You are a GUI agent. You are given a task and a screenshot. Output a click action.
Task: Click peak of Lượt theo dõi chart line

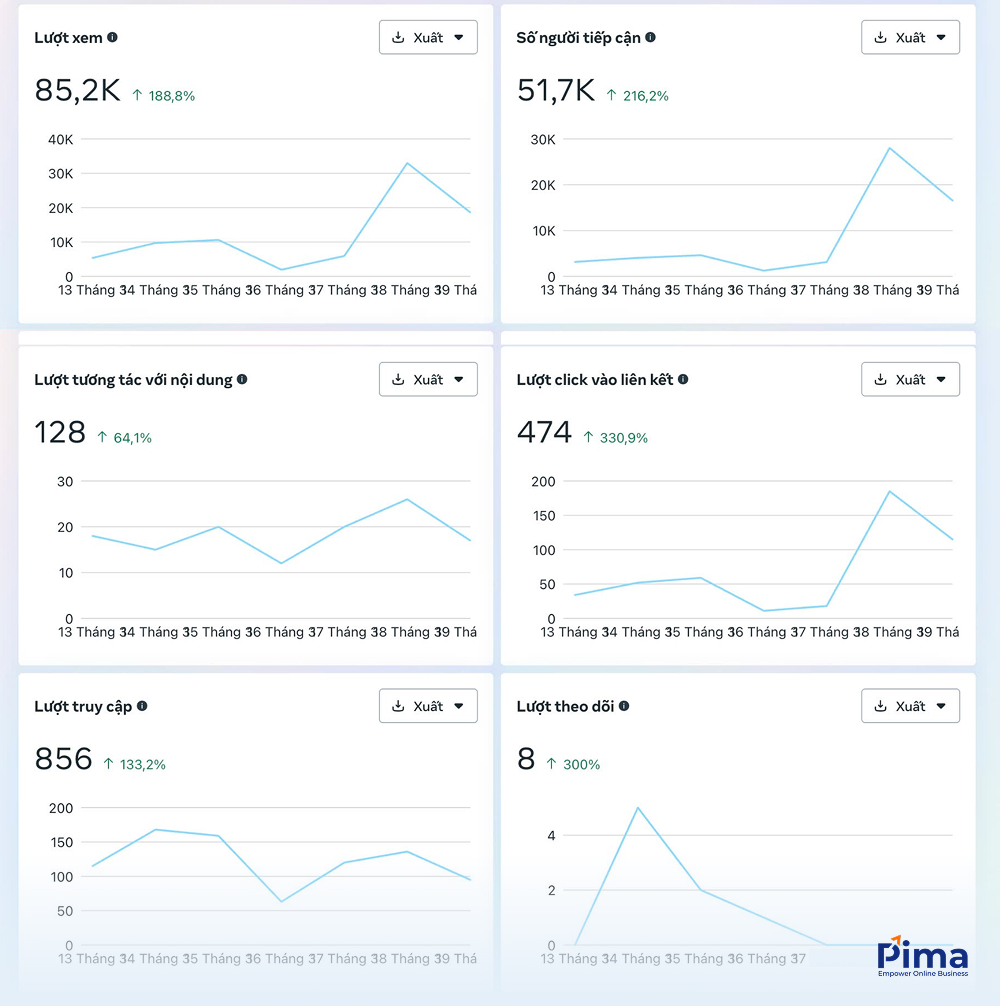point(638,808)
